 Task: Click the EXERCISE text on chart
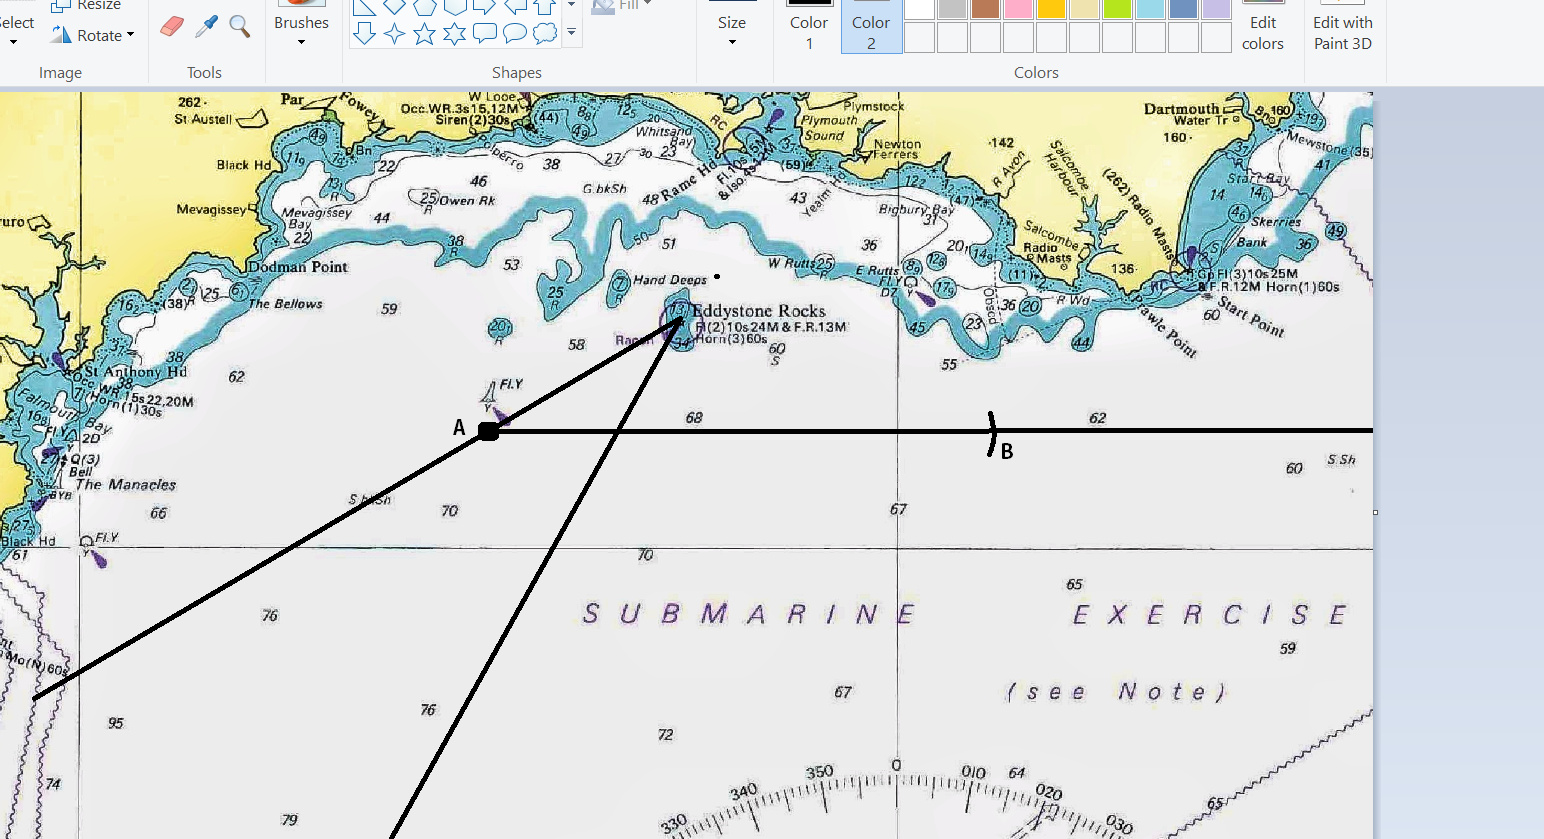(1210, 614)
